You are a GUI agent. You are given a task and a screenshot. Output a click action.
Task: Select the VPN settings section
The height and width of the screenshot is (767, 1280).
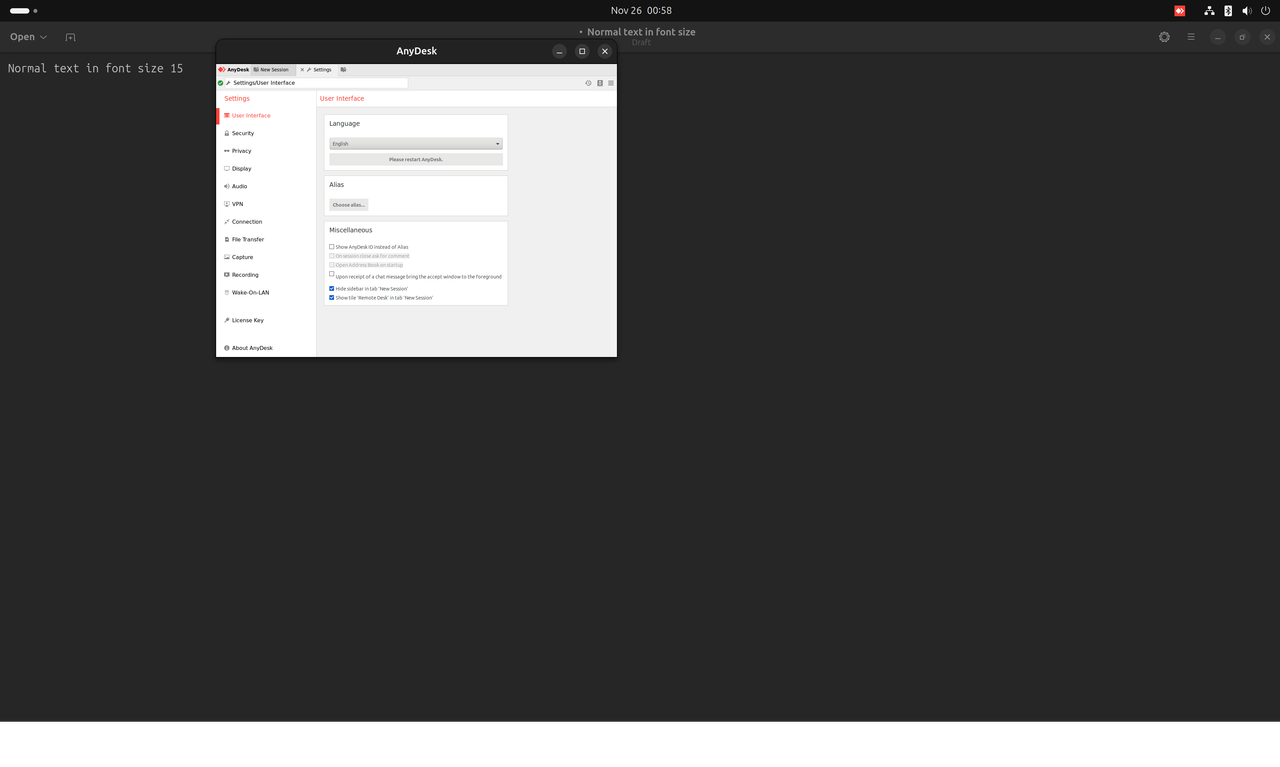click(x=236, y=204)
